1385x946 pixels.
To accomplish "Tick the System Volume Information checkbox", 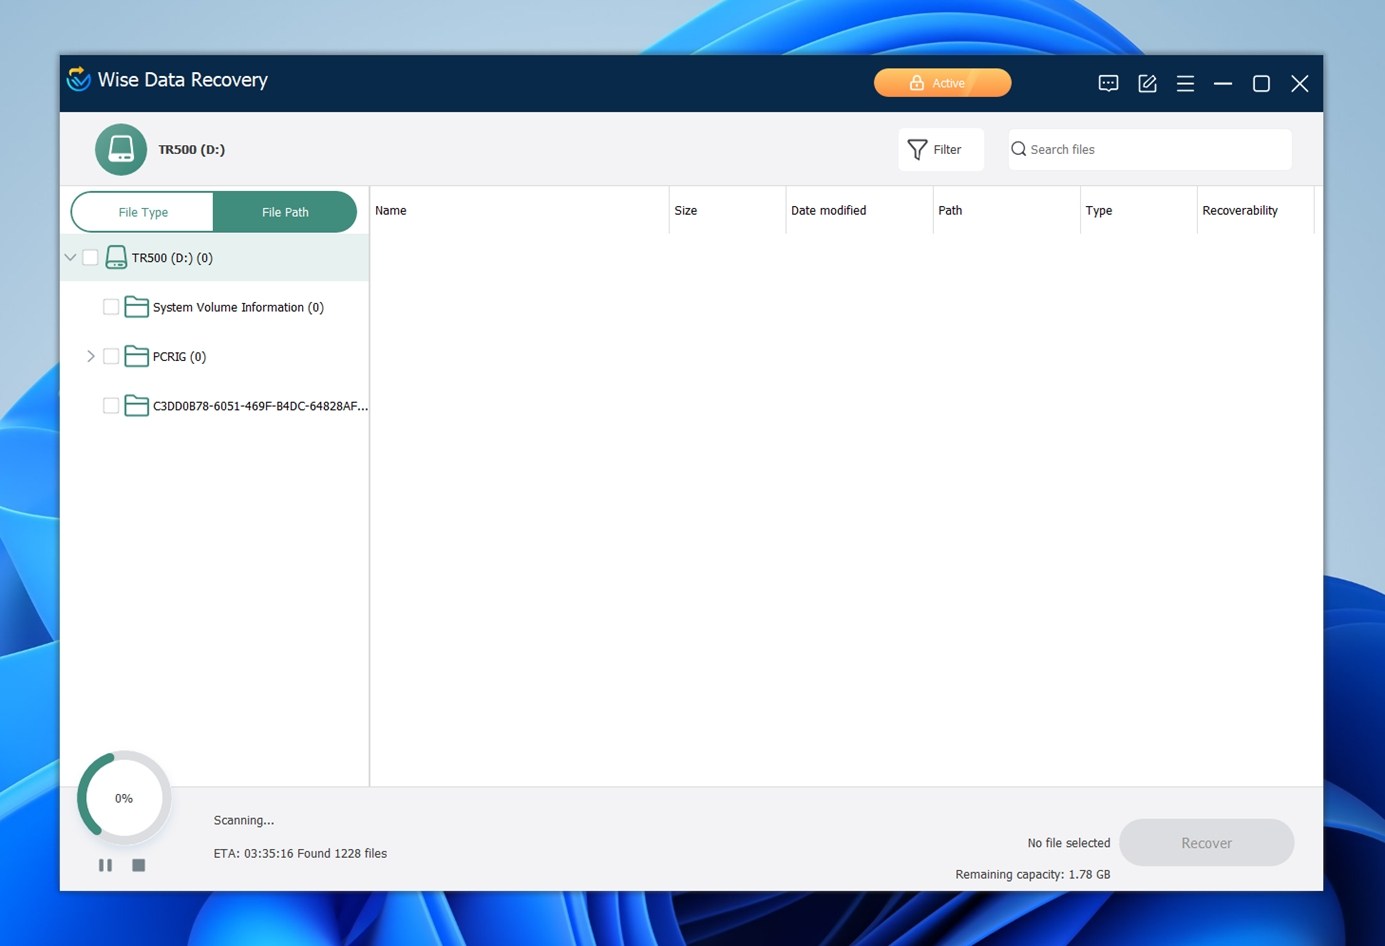I will (x=111, y=307).
